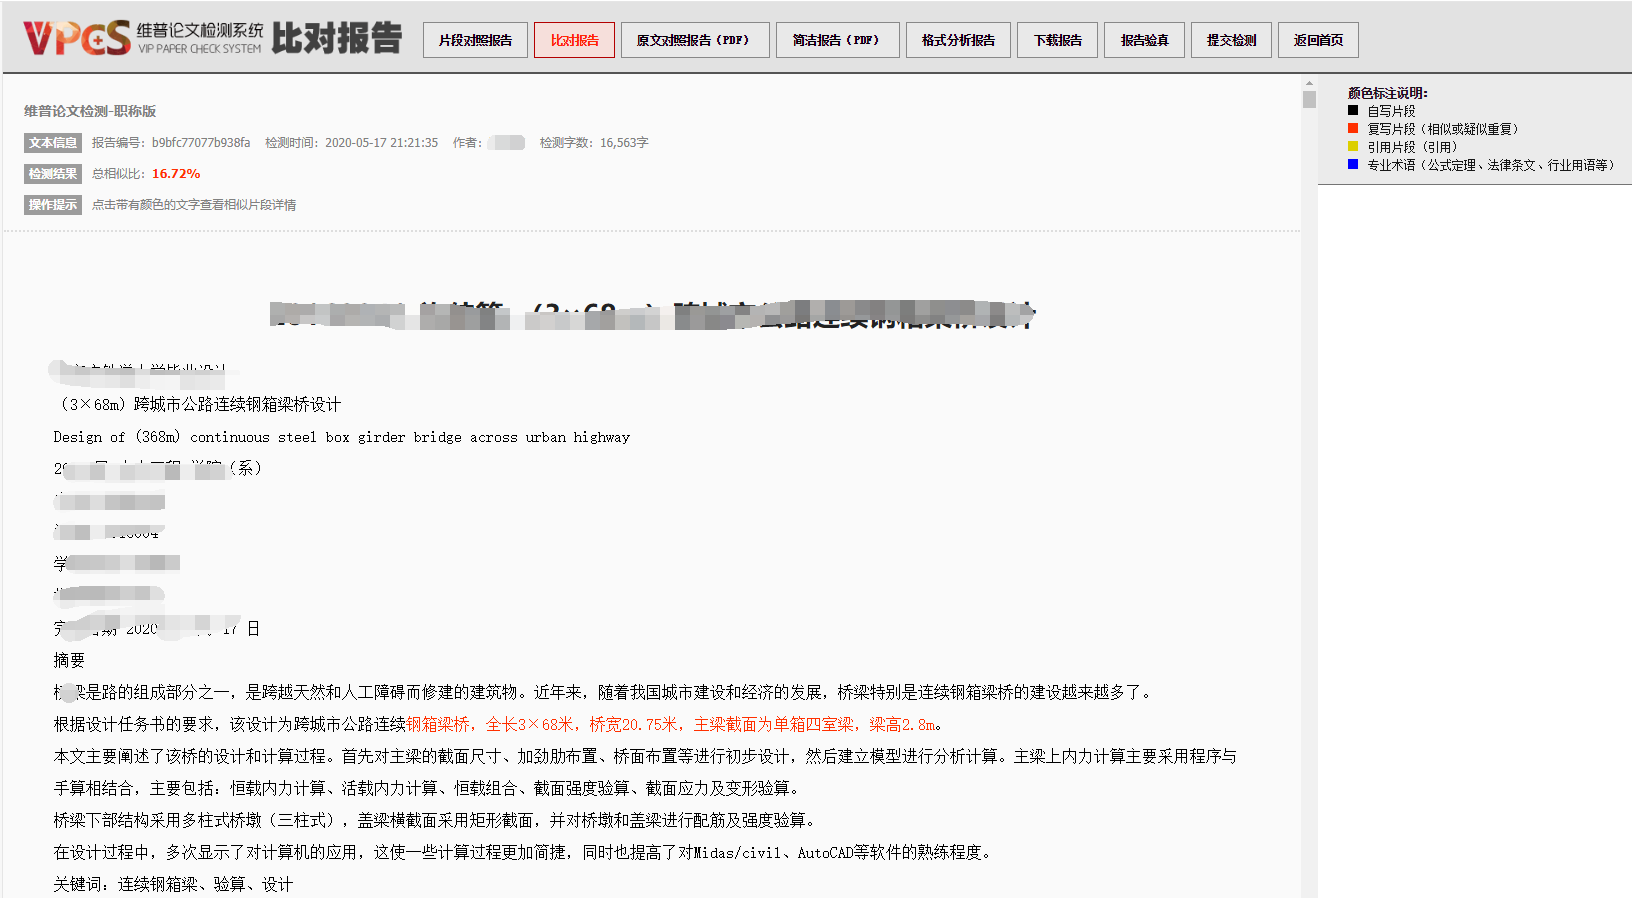Click the red highlighted text 钢箱梁桥，全长3×68米

[x=489, y=724]
